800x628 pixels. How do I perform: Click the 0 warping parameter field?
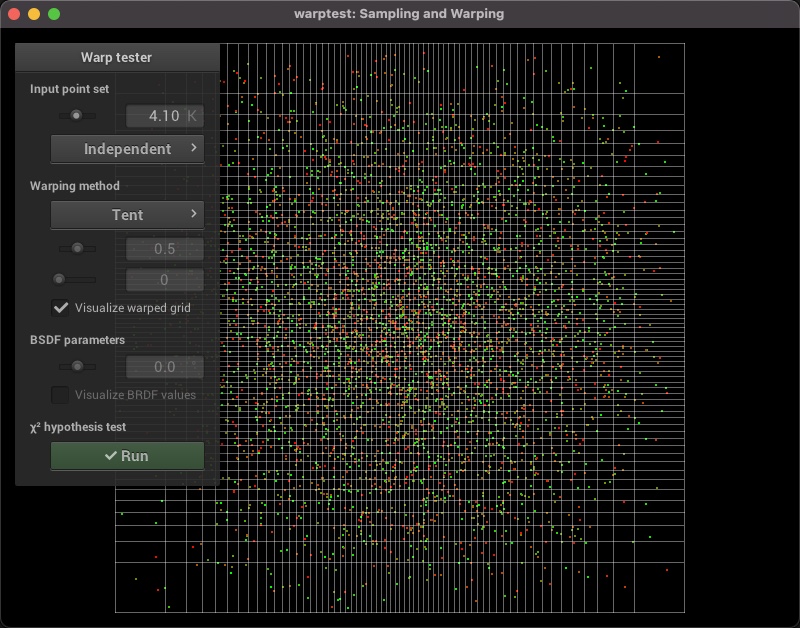(x=164, y=280)
